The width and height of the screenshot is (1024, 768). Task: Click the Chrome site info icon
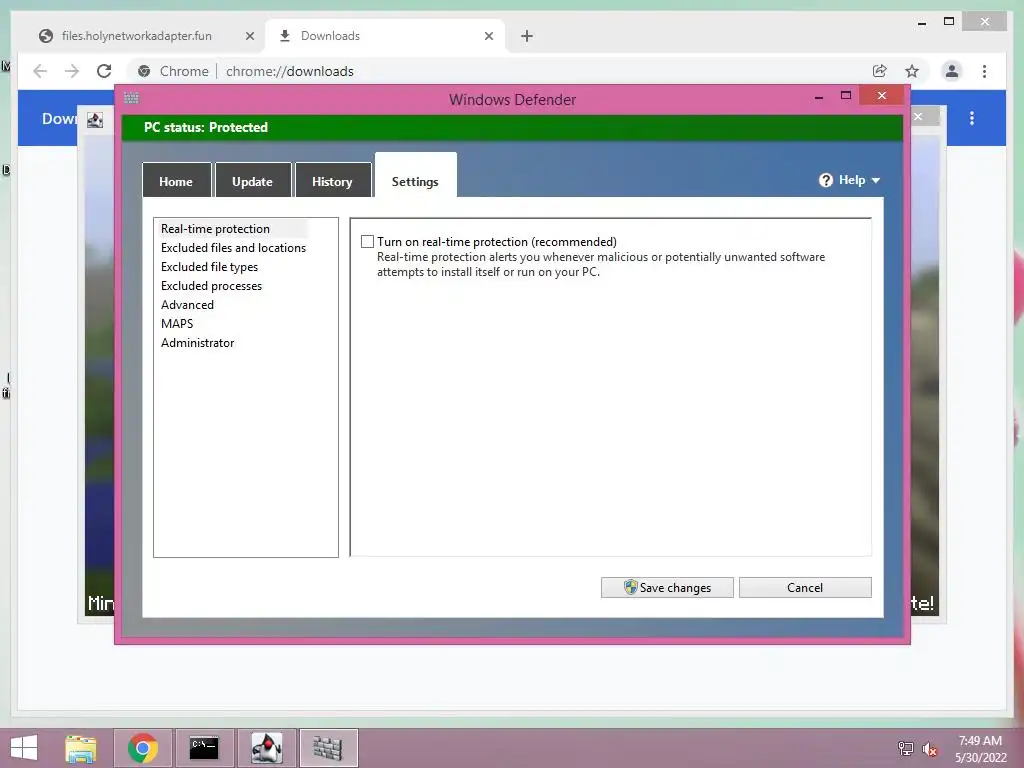pos(144,71)
